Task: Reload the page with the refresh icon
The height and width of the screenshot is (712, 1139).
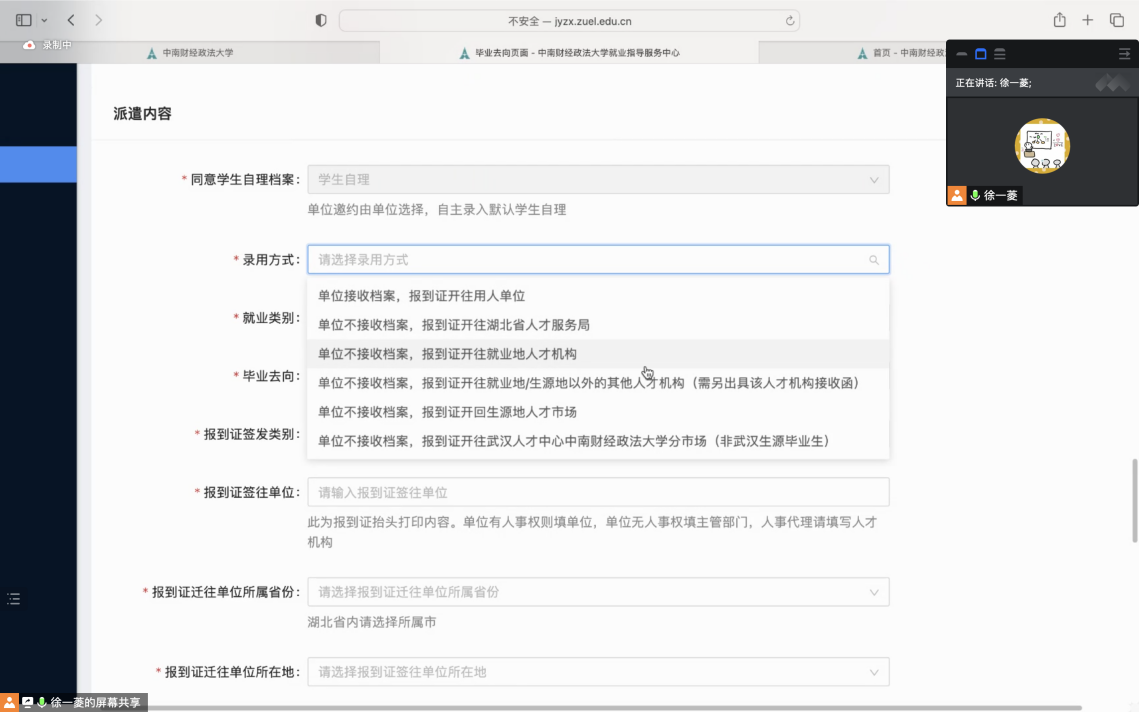Action: coord(790,20)
